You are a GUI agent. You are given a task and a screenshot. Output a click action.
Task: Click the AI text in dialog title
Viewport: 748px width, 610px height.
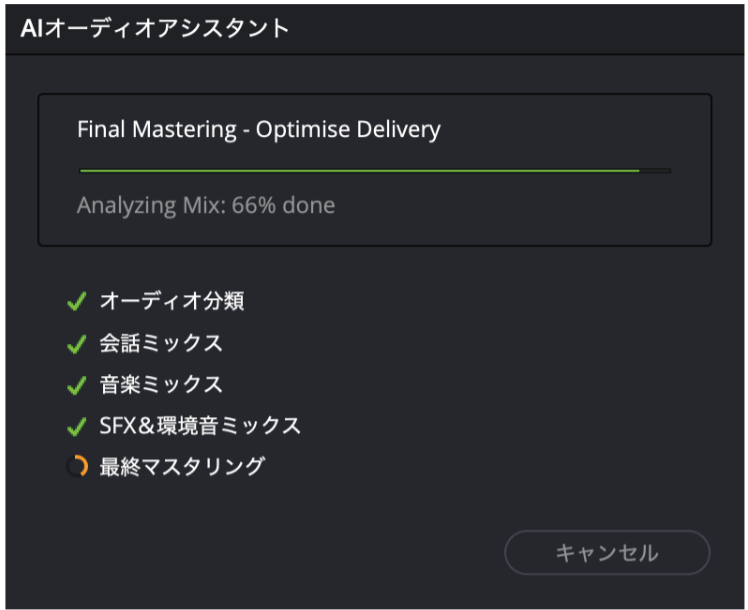[x=31, y=27]
